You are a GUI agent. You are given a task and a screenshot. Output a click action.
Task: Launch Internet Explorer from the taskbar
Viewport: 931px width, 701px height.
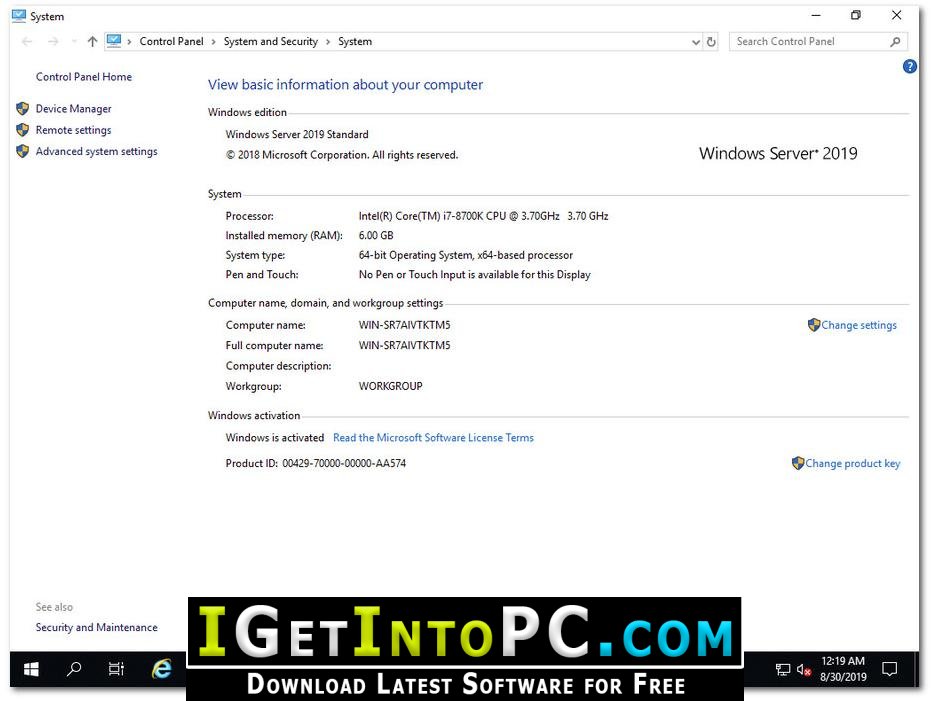coord(162,669)
